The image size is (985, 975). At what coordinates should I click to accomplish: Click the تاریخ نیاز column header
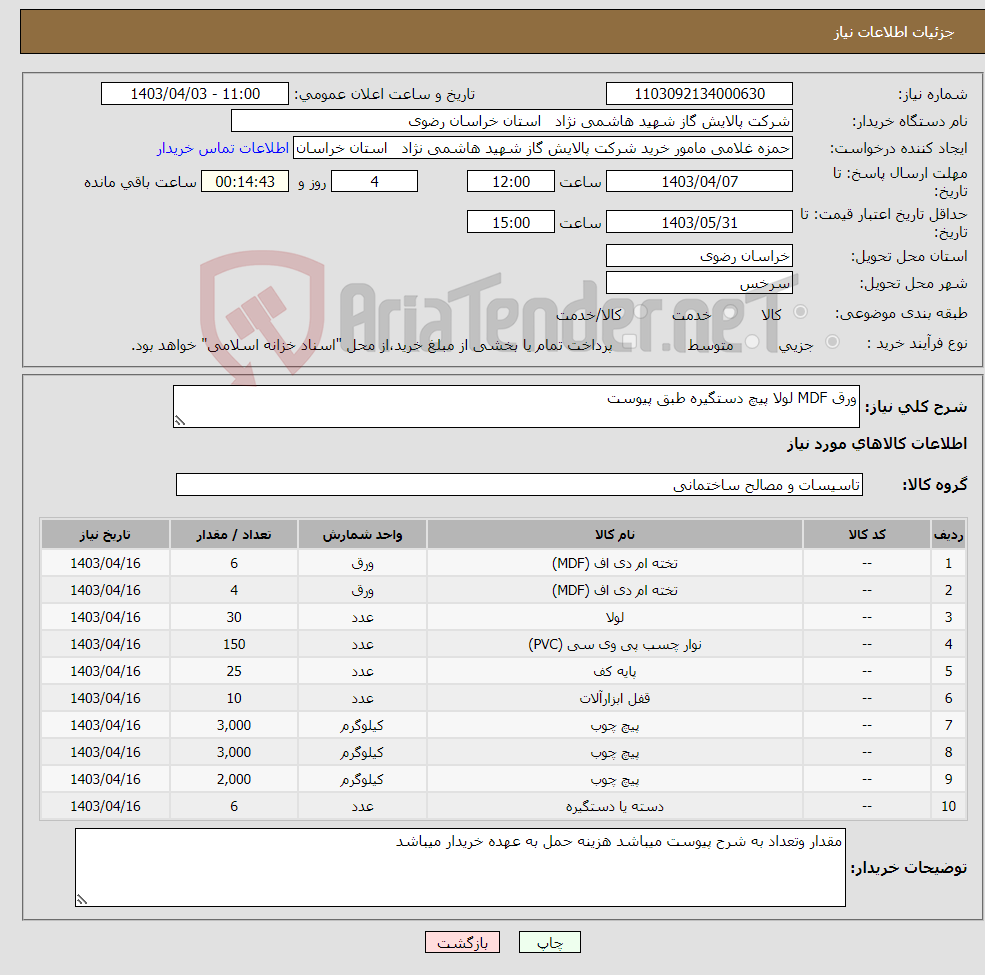click(x=105, y=534)
